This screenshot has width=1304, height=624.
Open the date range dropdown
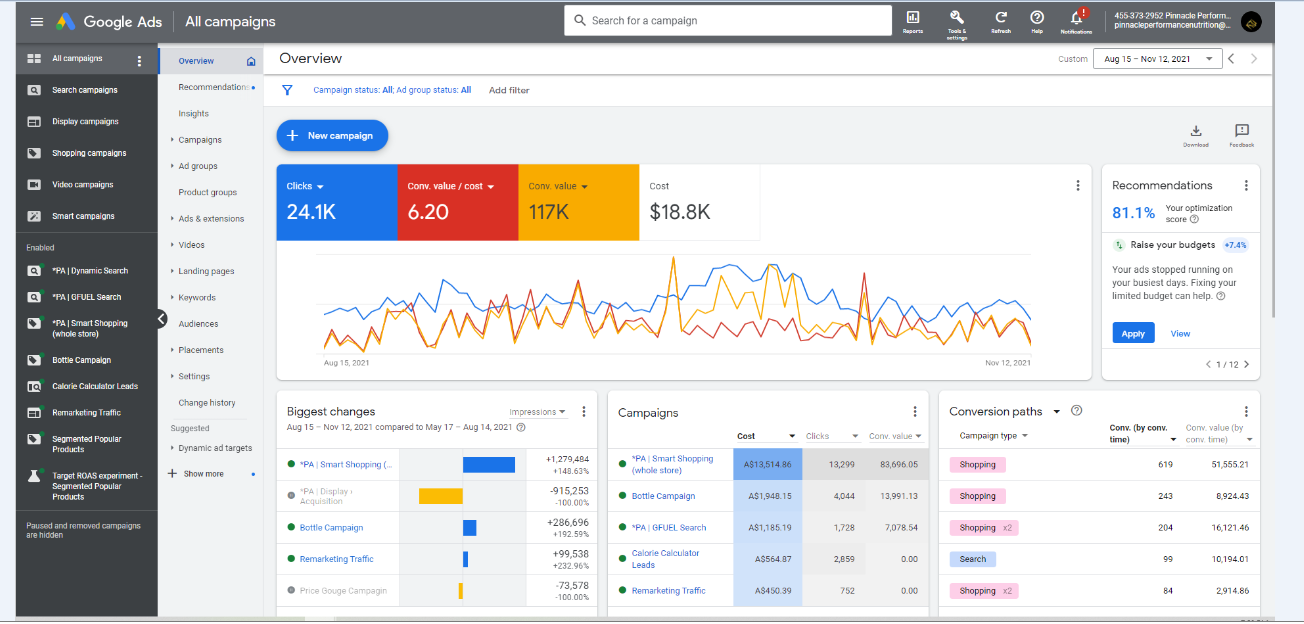point(1157,59)
